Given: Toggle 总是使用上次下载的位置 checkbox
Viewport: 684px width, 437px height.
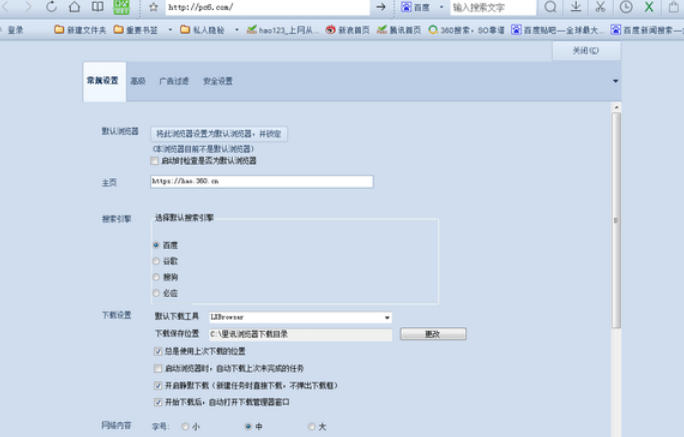Looking at the screenshot, I should [x=158, y=352].
